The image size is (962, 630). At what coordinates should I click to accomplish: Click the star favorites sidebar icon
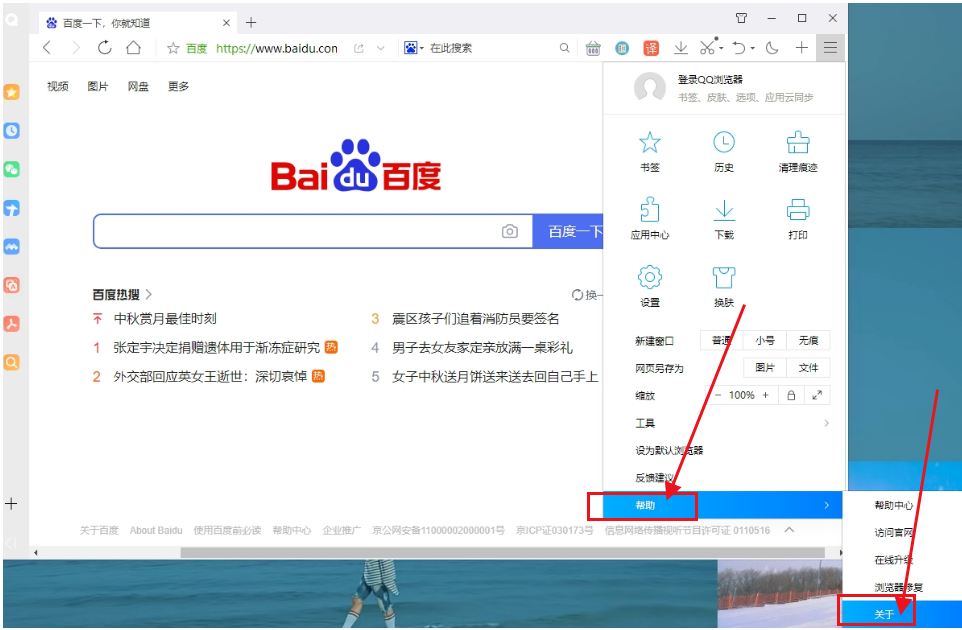(x=12, y=92)
